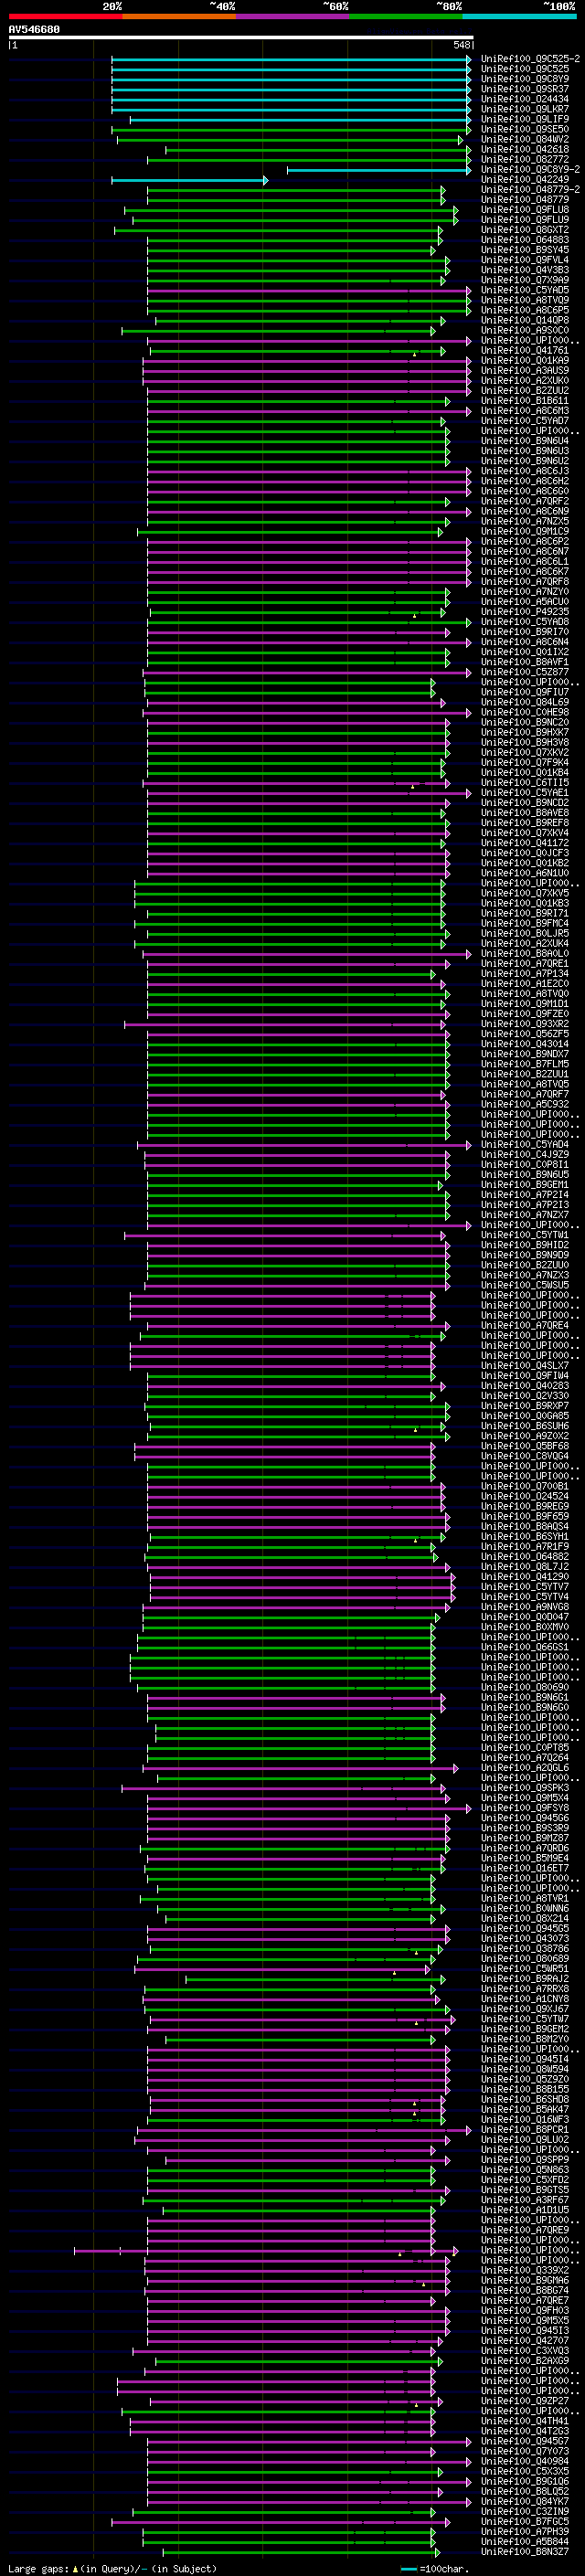Select the UniRef100_A9SOC0 label
Viewport: 585px width, 2576px height.
525,330
